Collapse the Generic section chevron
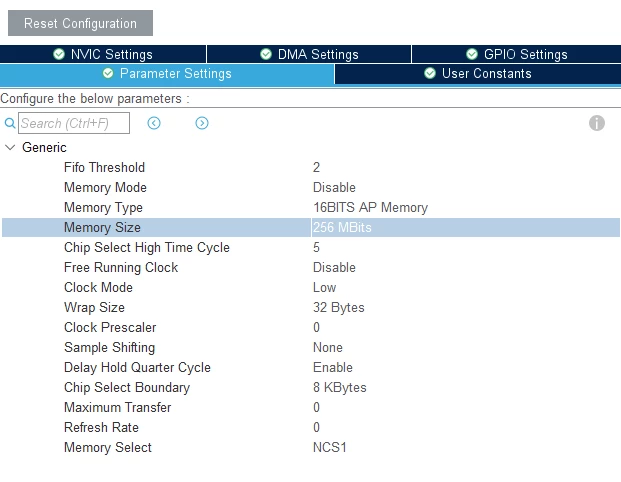 [x=10, y=148]
